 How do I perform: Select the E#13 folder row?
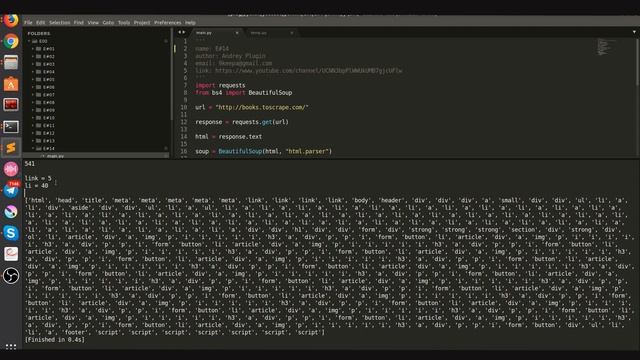(96, 141)
